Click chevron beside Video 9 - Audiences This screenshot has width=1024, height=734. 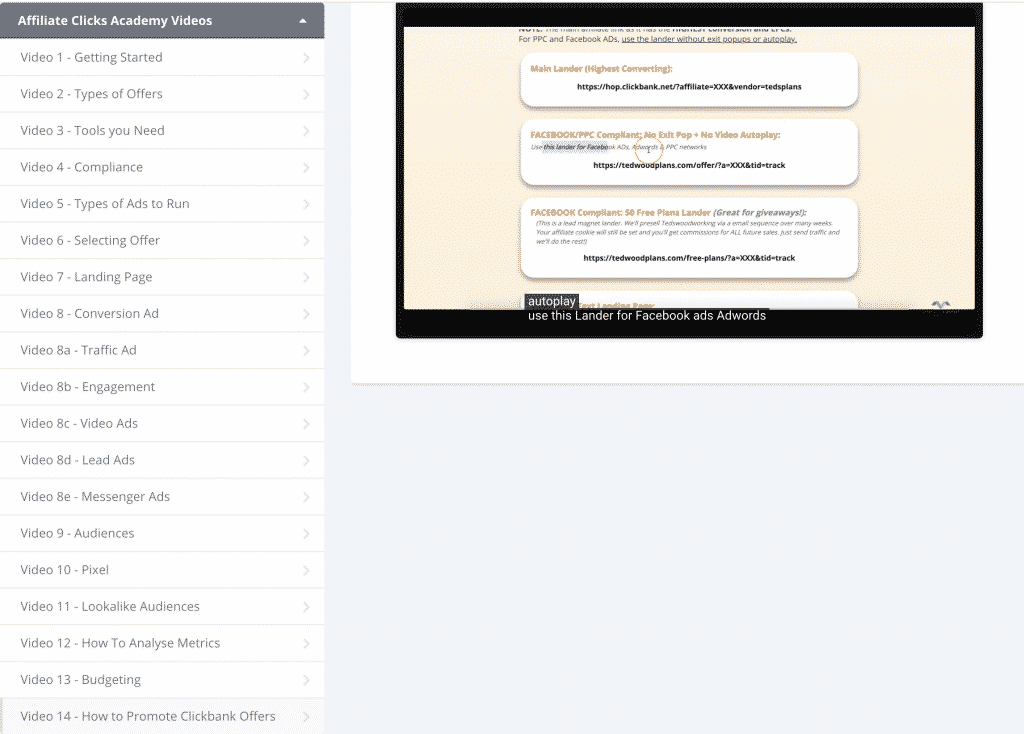pos(306,534)
